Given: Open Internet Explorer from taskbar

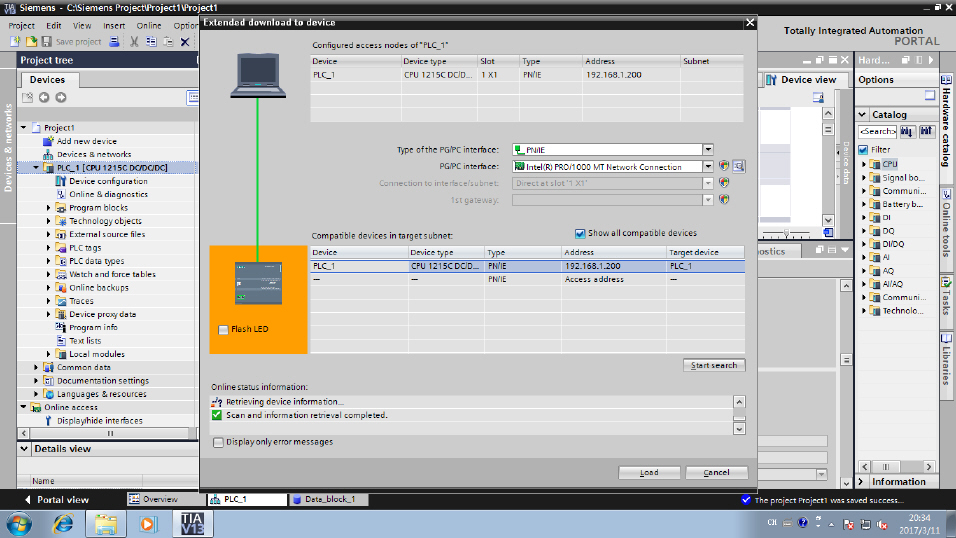Looking at the screenshot, I should (x=63, y=523).
